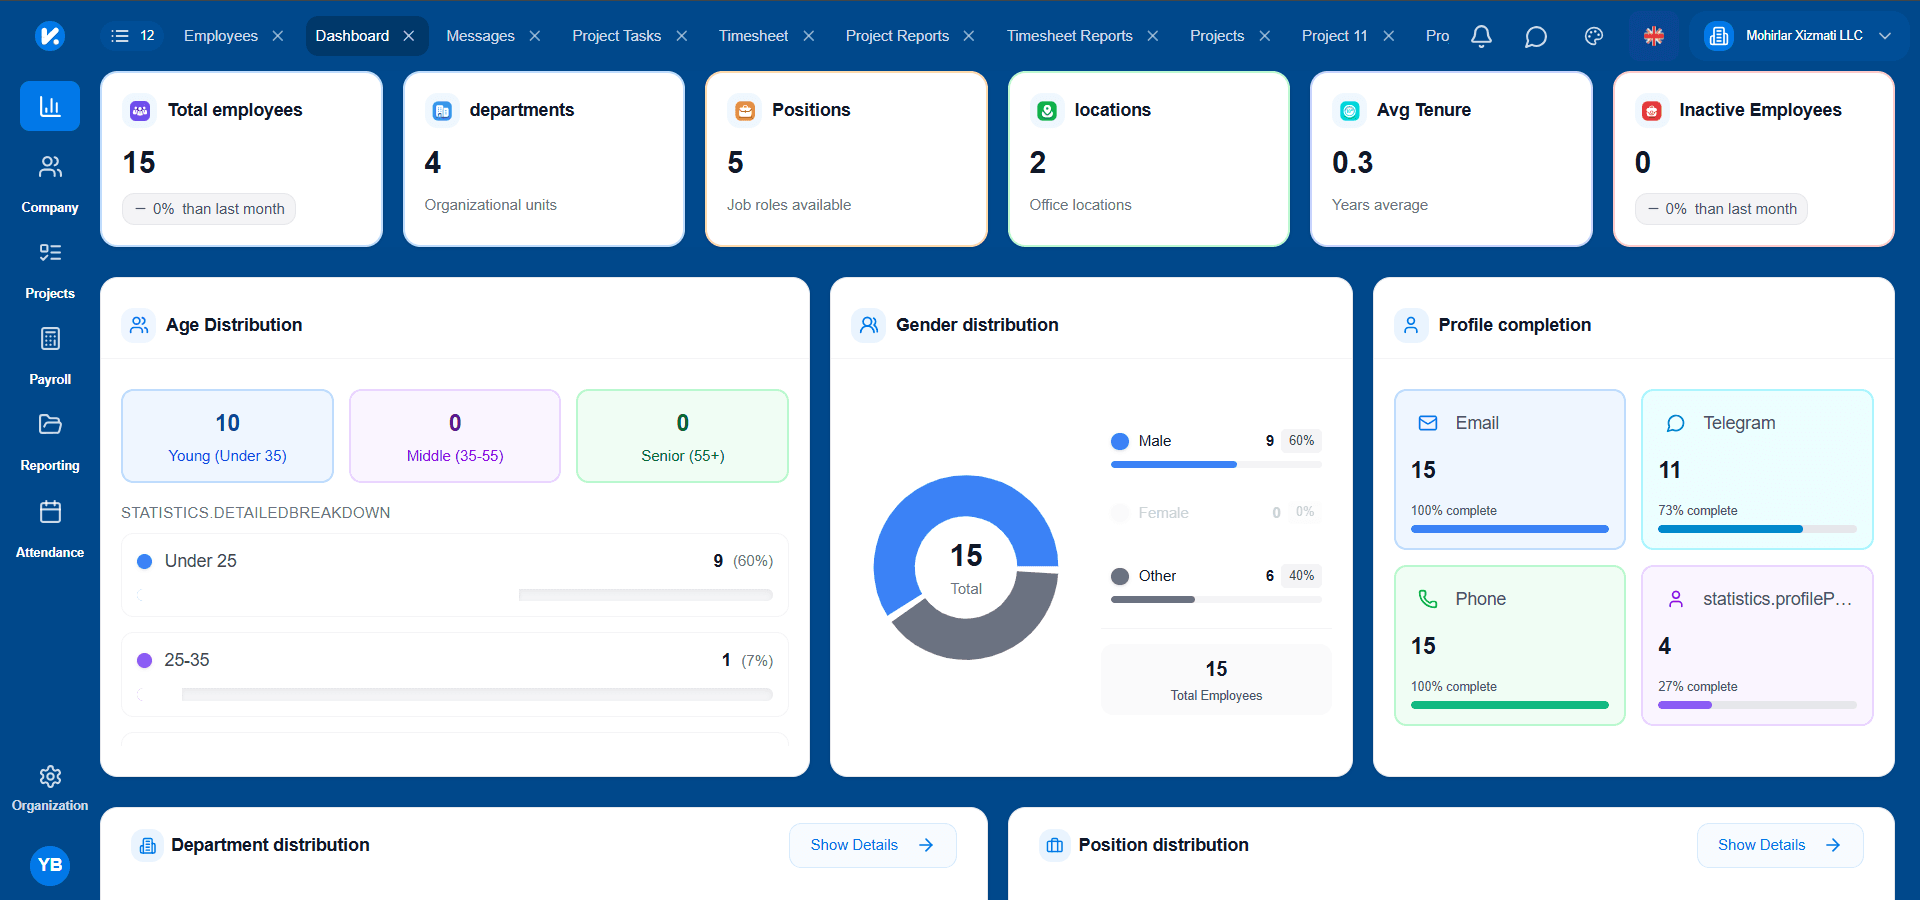Open the Projects icon in the sidebar
This screenshot has width=1920, height=900.
(49, 252)
